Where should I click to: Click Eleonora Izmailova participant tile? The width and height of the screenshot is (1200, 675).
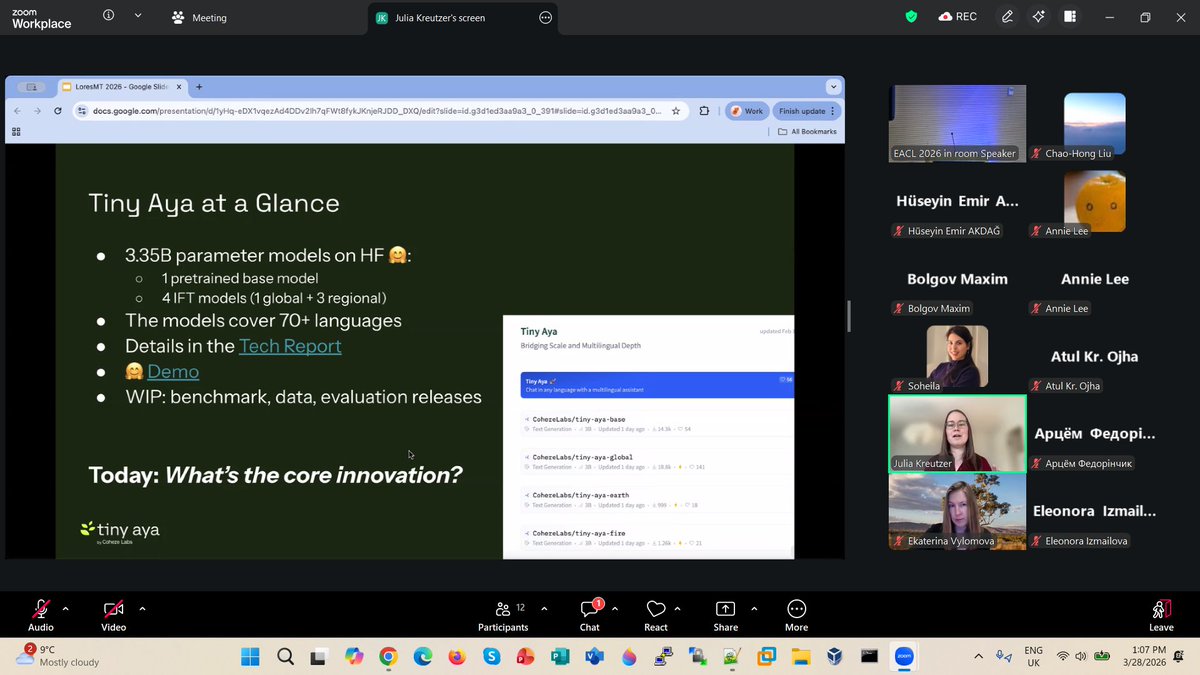[1094, 511]
